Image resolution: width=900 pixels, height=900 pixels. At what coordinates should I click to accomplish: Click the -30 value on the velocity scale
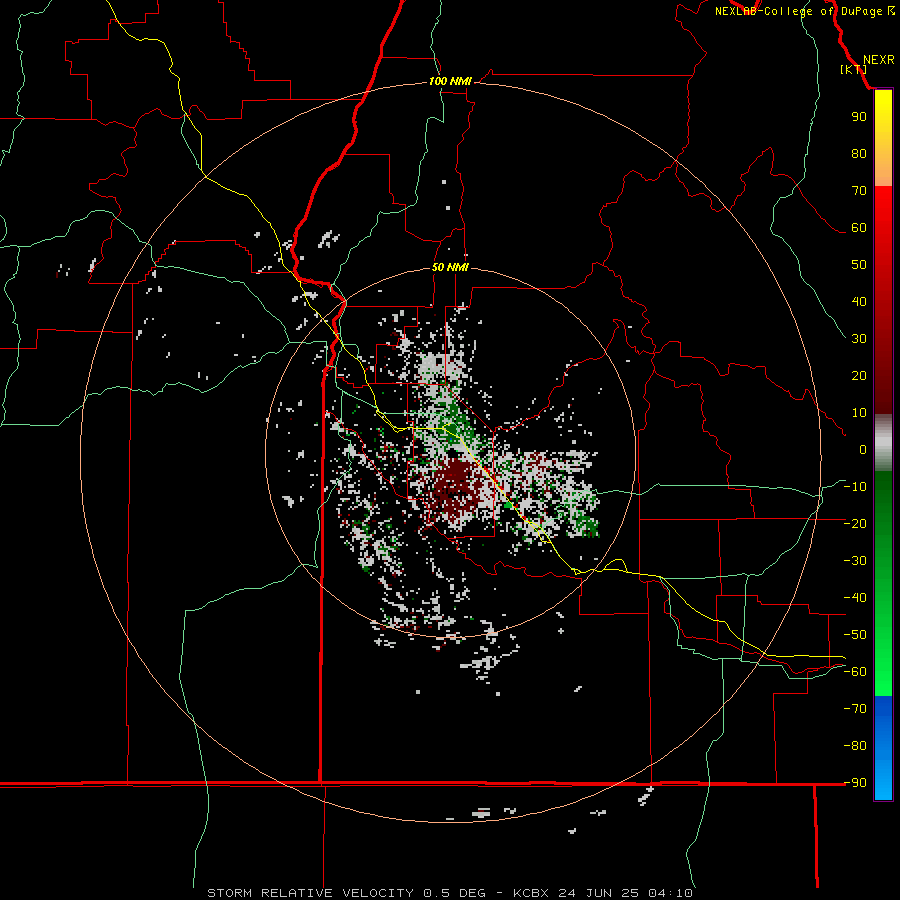pos(855,561)
